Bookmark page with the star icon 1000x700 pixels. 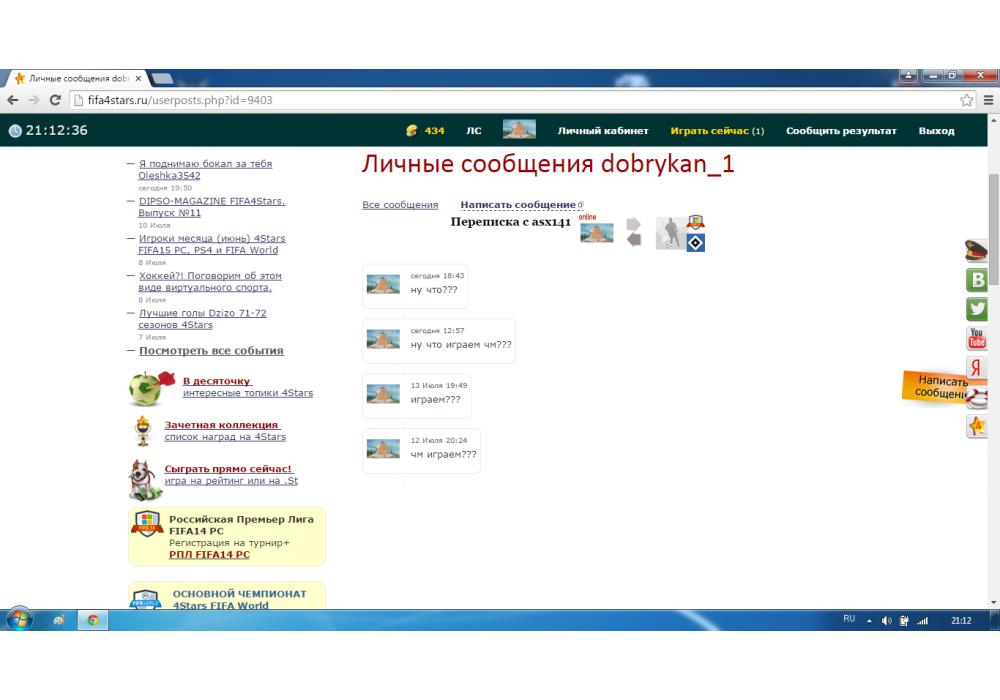click(966, 100)
